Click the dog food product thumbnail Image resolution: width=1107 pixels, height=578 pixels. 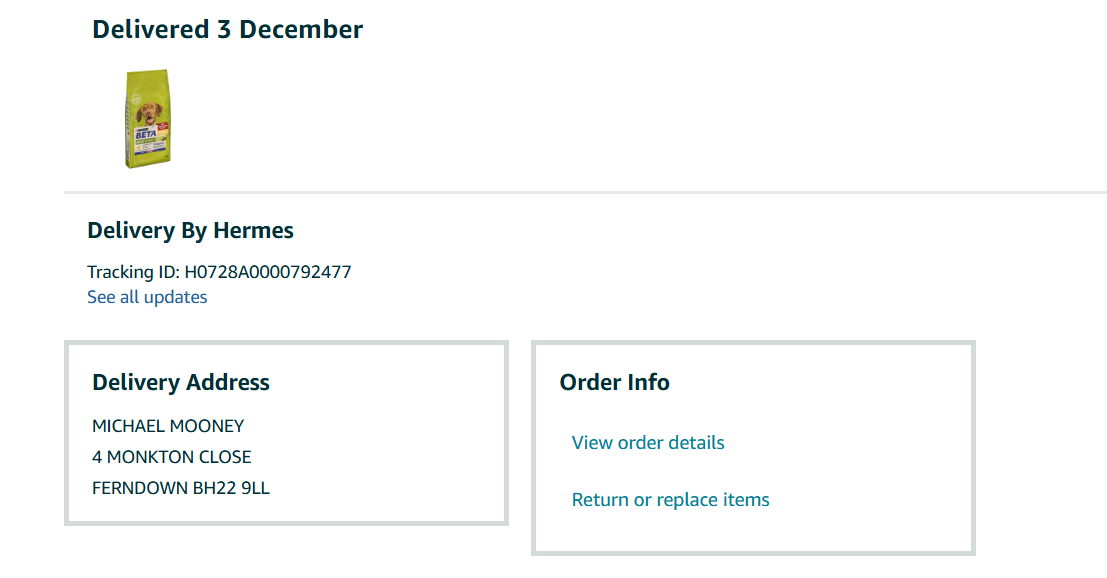[x=148, y=119]
